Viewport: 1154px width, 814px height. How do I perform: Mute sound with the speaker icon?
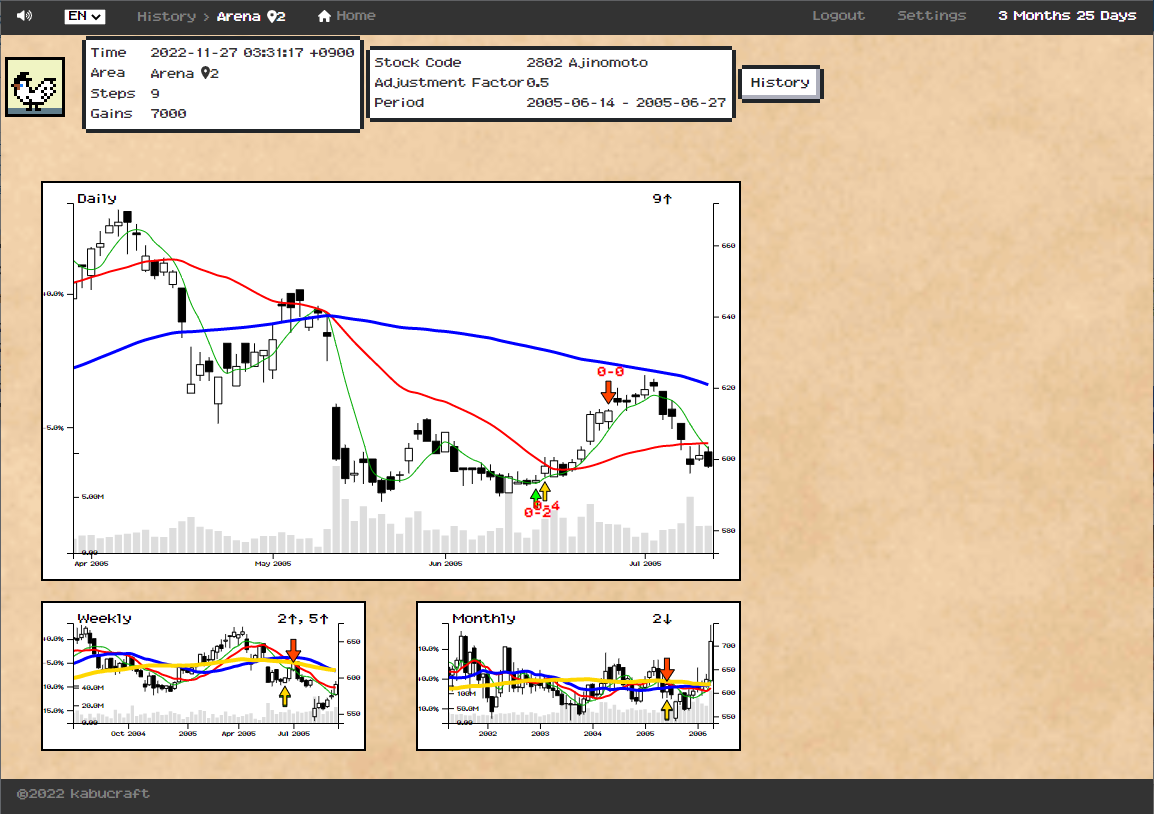24,16
